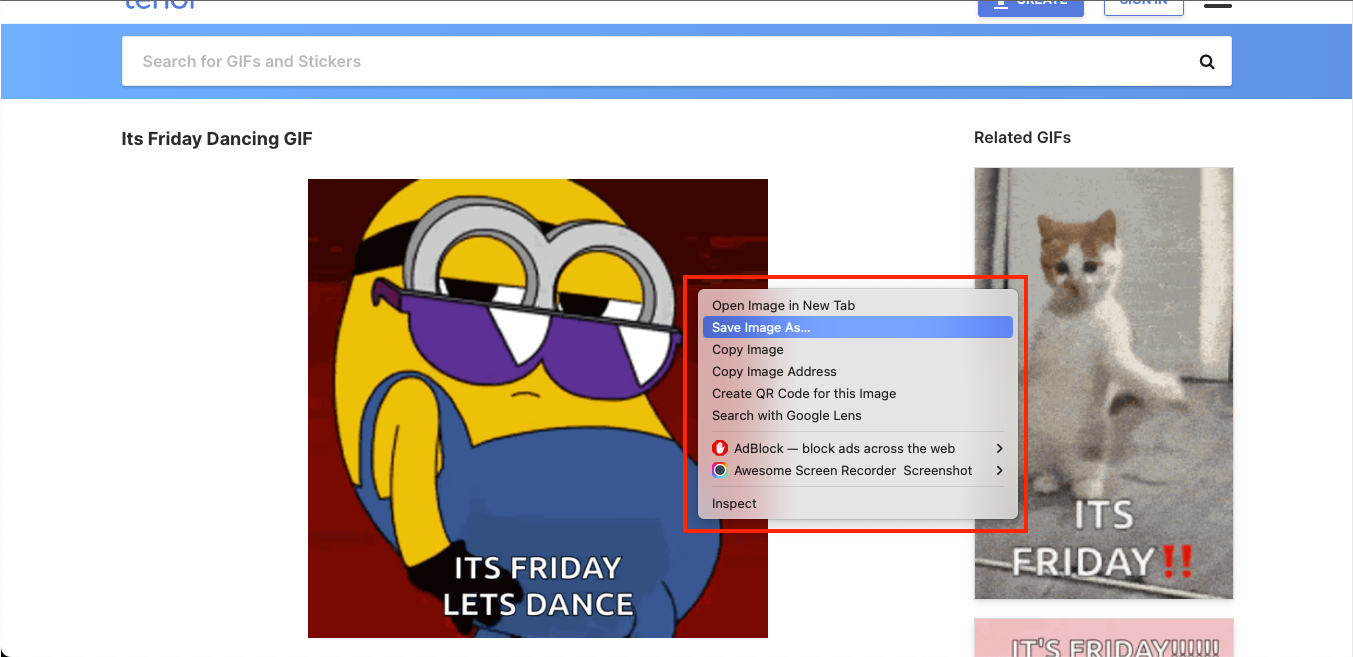Expand the AdBlock submenu arrow

click(999, 448)
